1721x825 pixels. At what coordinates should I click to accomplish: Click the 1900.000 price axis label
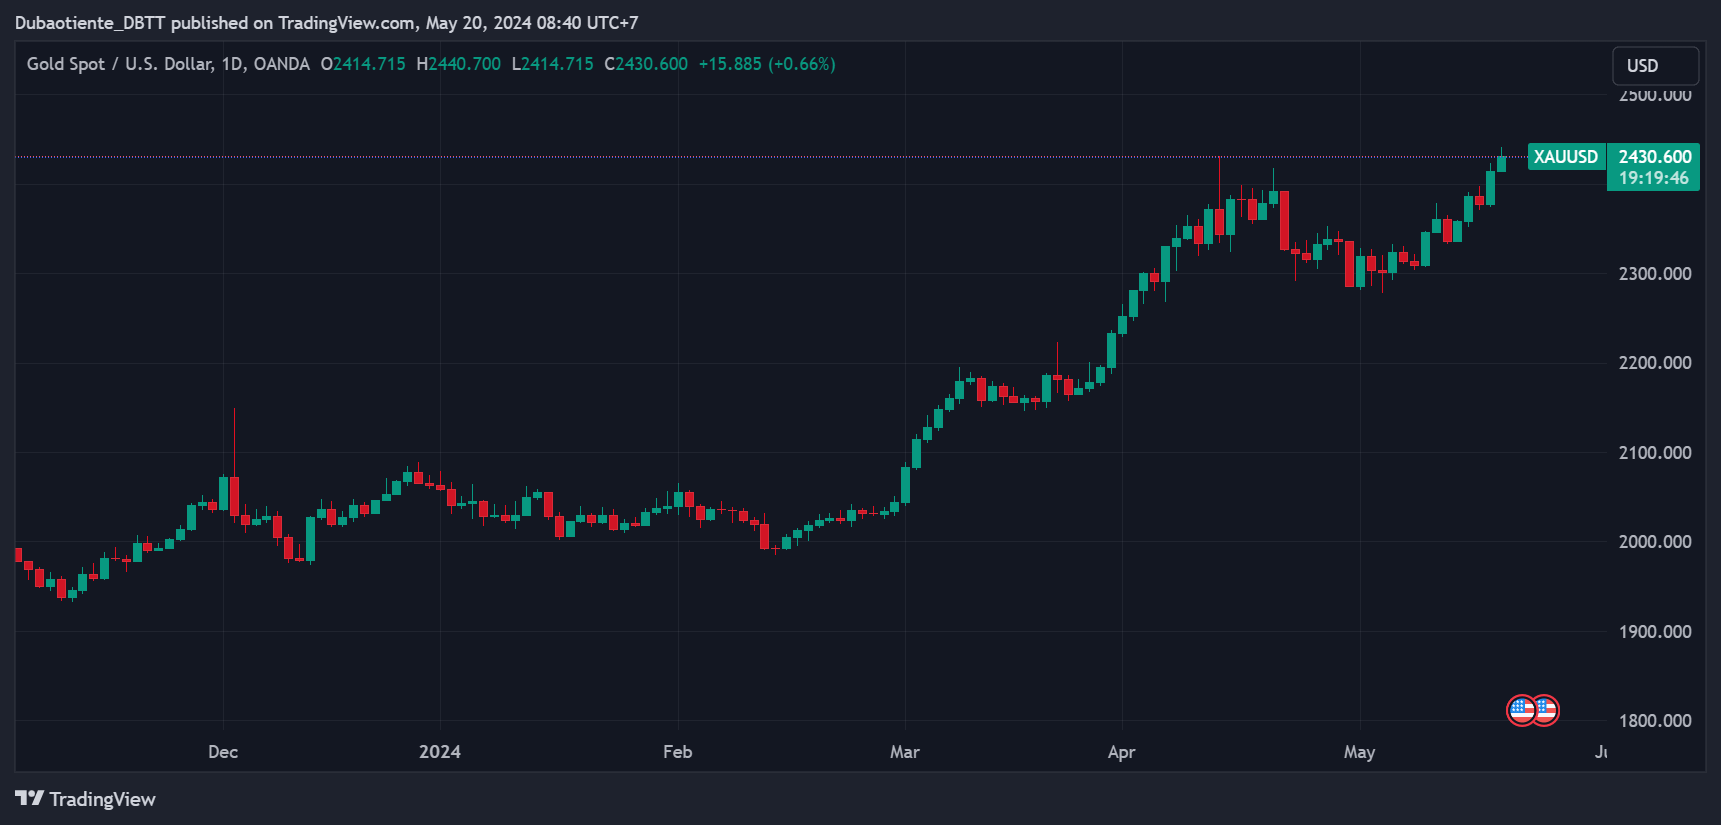pyautogui.click(x=1655, y=632)
